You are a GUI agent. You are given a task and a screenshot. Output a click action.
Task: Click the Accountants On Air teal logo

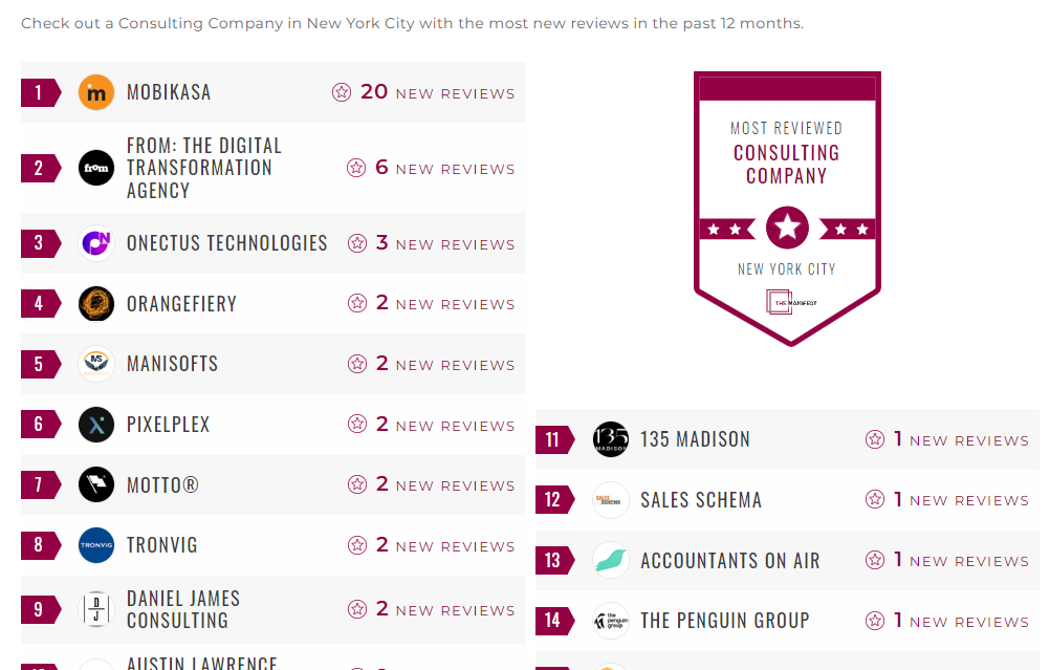point(610,560)
